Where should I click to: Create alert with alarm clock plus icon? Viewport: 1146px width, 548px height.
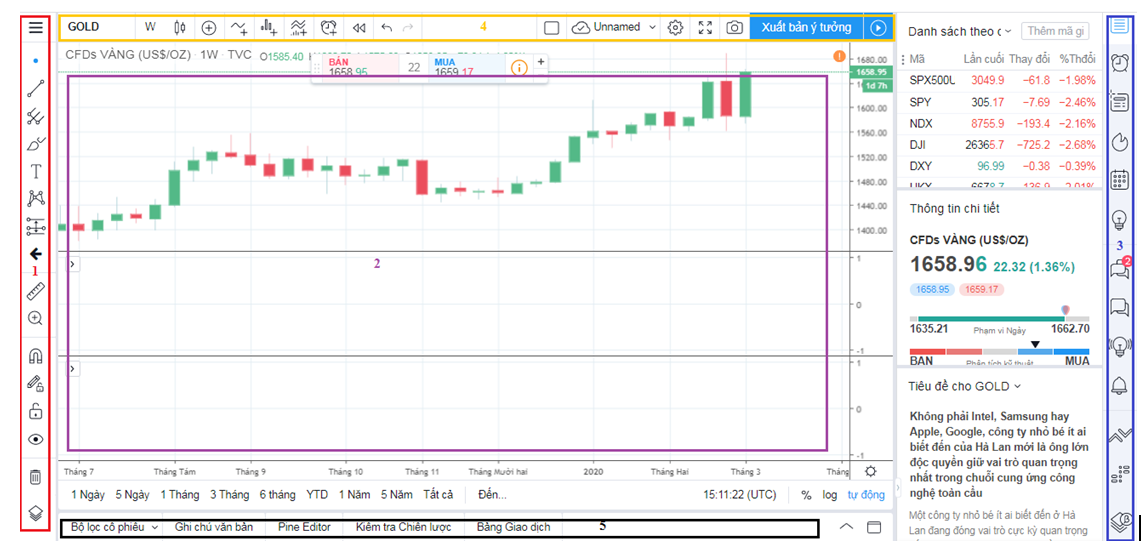pos(329,28)
